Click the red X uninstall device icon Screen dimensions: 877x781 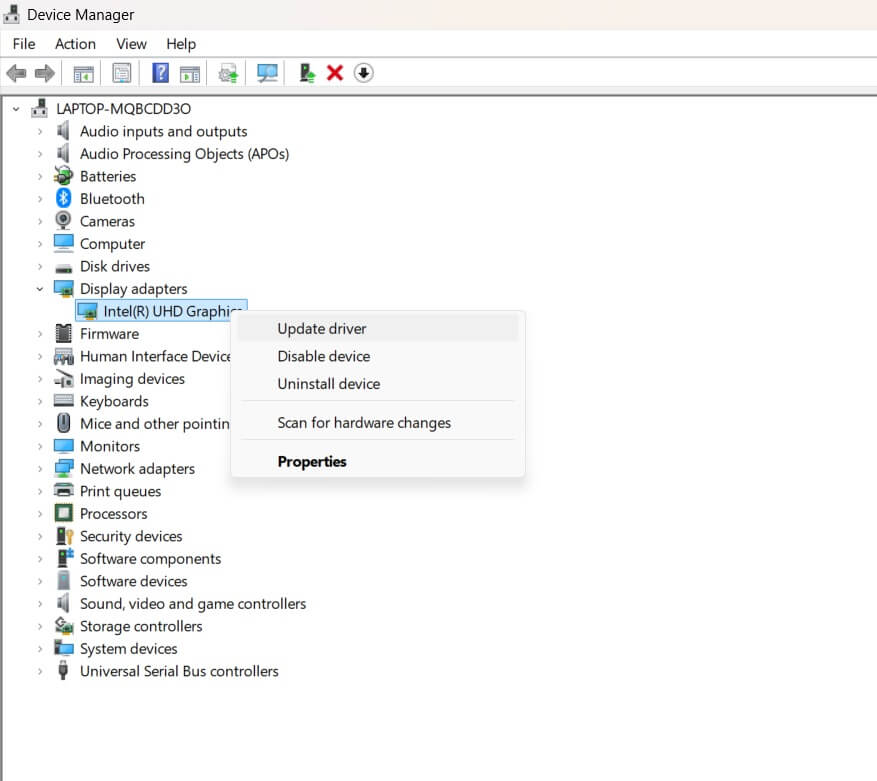335,73
